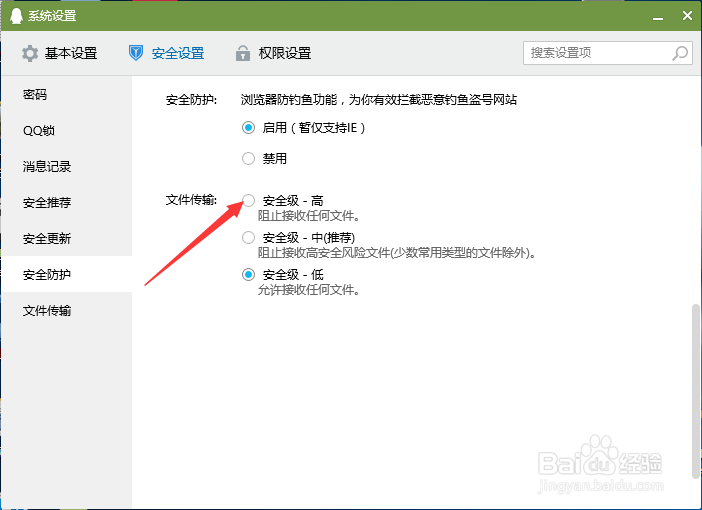Click the 浏览器防钓鱼功能 description text
This screenshot has width=702, height=510.
379,99
